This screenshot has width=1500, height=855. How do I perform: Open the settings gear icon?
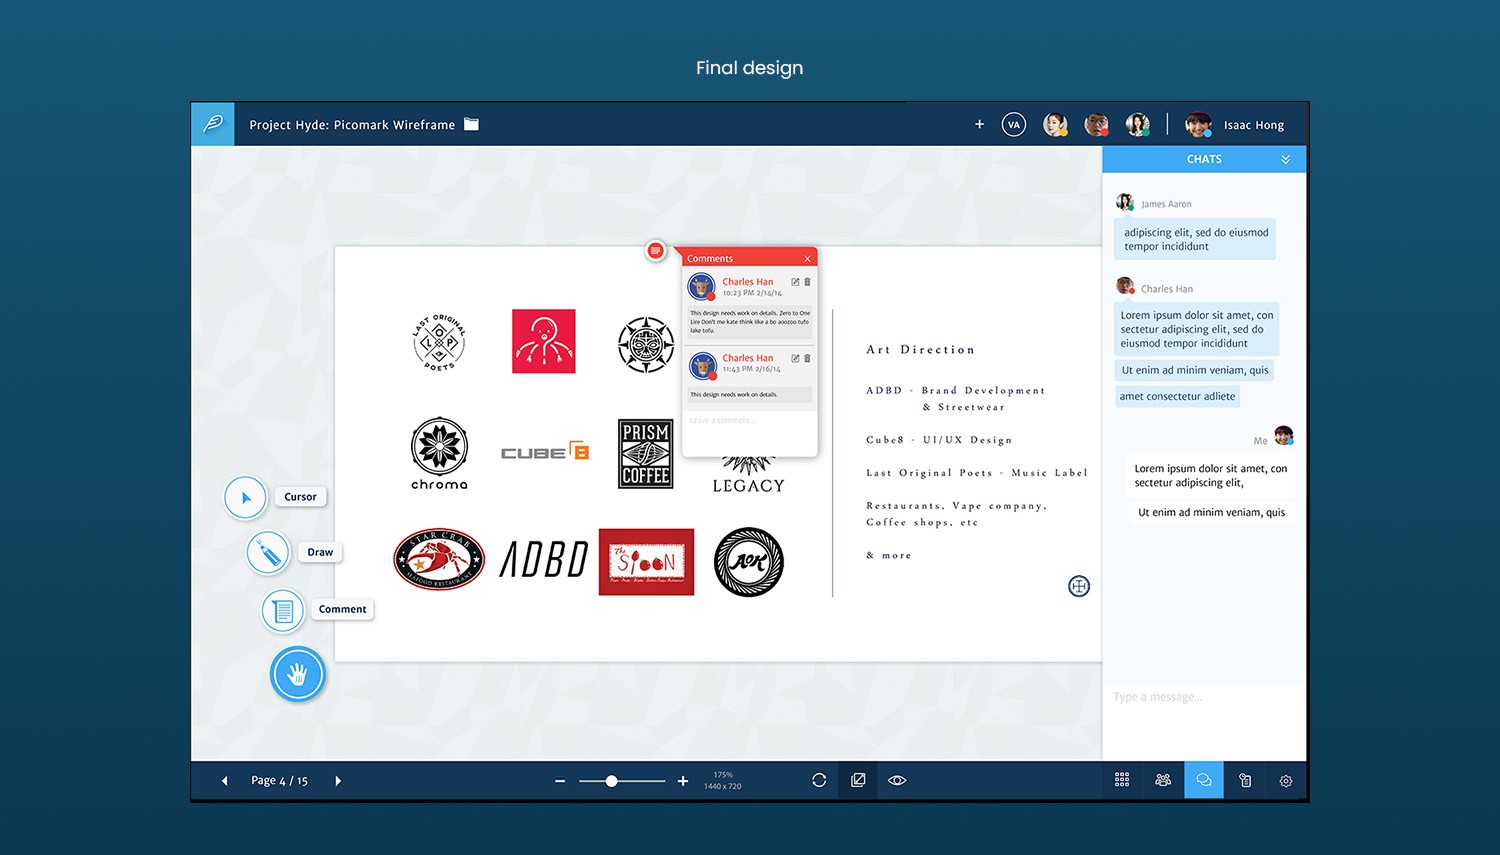point(1286,781)
